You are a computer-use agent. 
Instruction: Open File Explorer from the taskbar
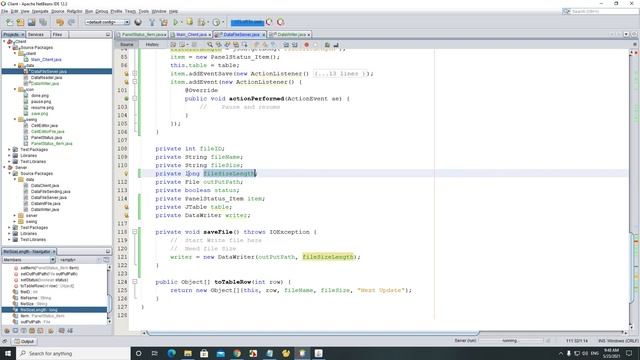188,353
